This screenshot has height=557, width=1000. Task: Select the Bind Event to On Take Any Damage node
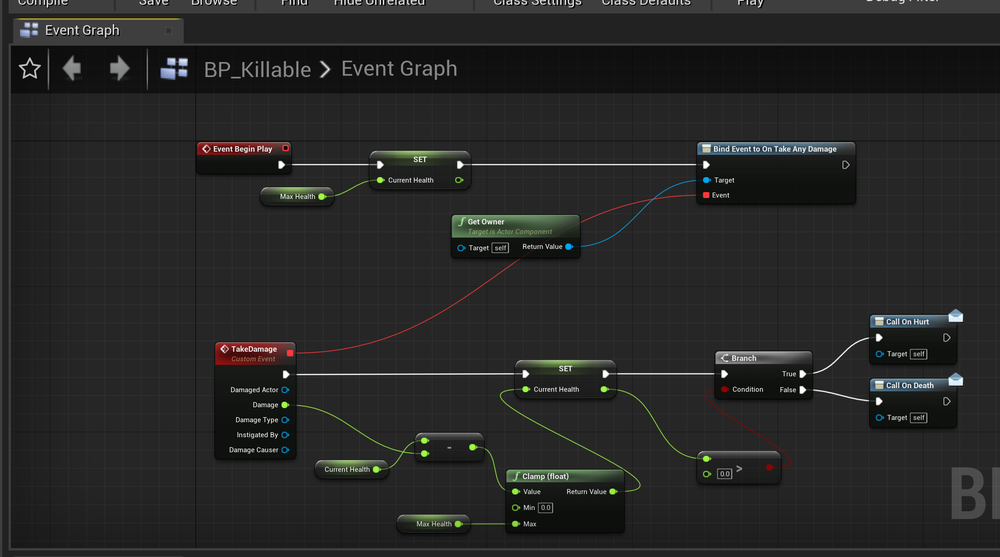click(775, 149)
